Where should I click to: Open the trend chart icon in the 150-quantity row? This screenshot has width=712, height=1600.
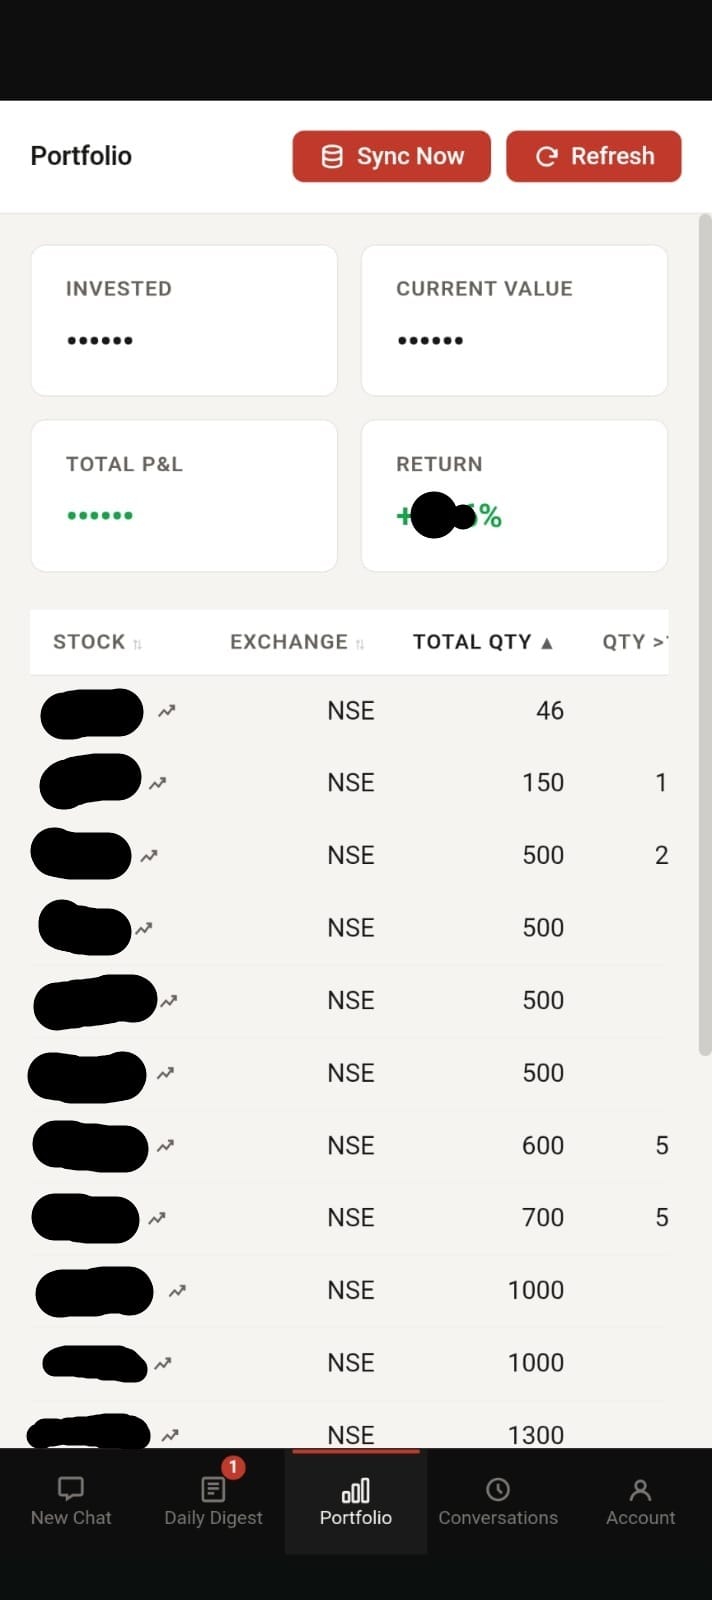(158, 783)
